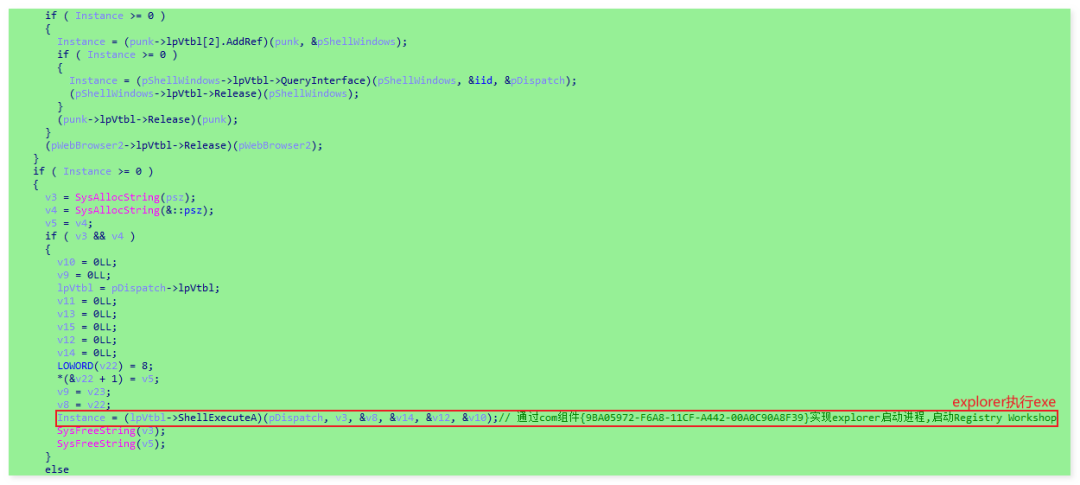The image size is (1080, 485).
Task: Click the line 'SysFreeString(v5);'
Action: [x=111, y=444]
